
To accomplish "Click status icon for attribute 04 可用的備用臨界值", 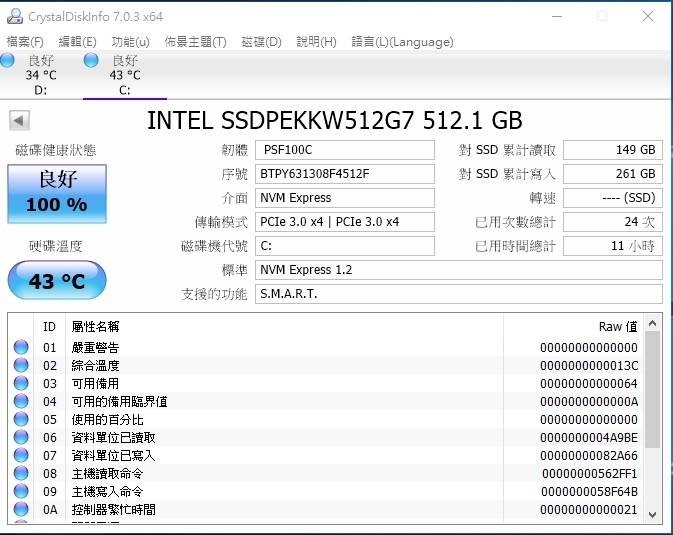I will [x=21, y=401].
